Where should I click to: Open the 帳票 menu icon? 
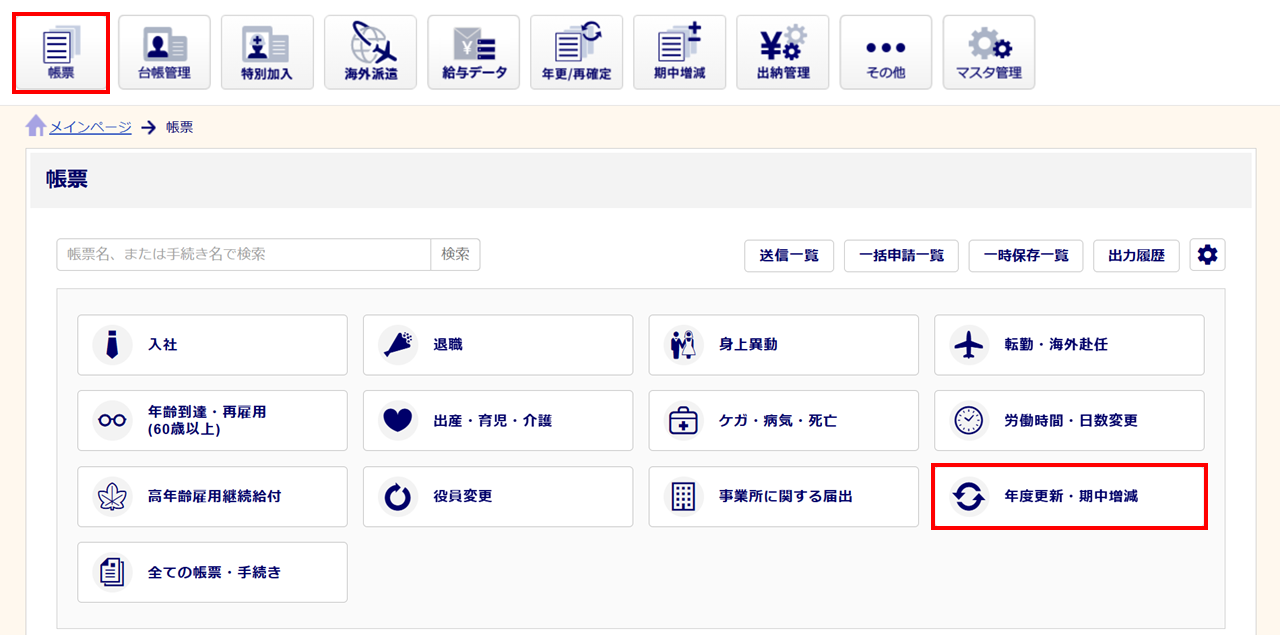point(61,53)
